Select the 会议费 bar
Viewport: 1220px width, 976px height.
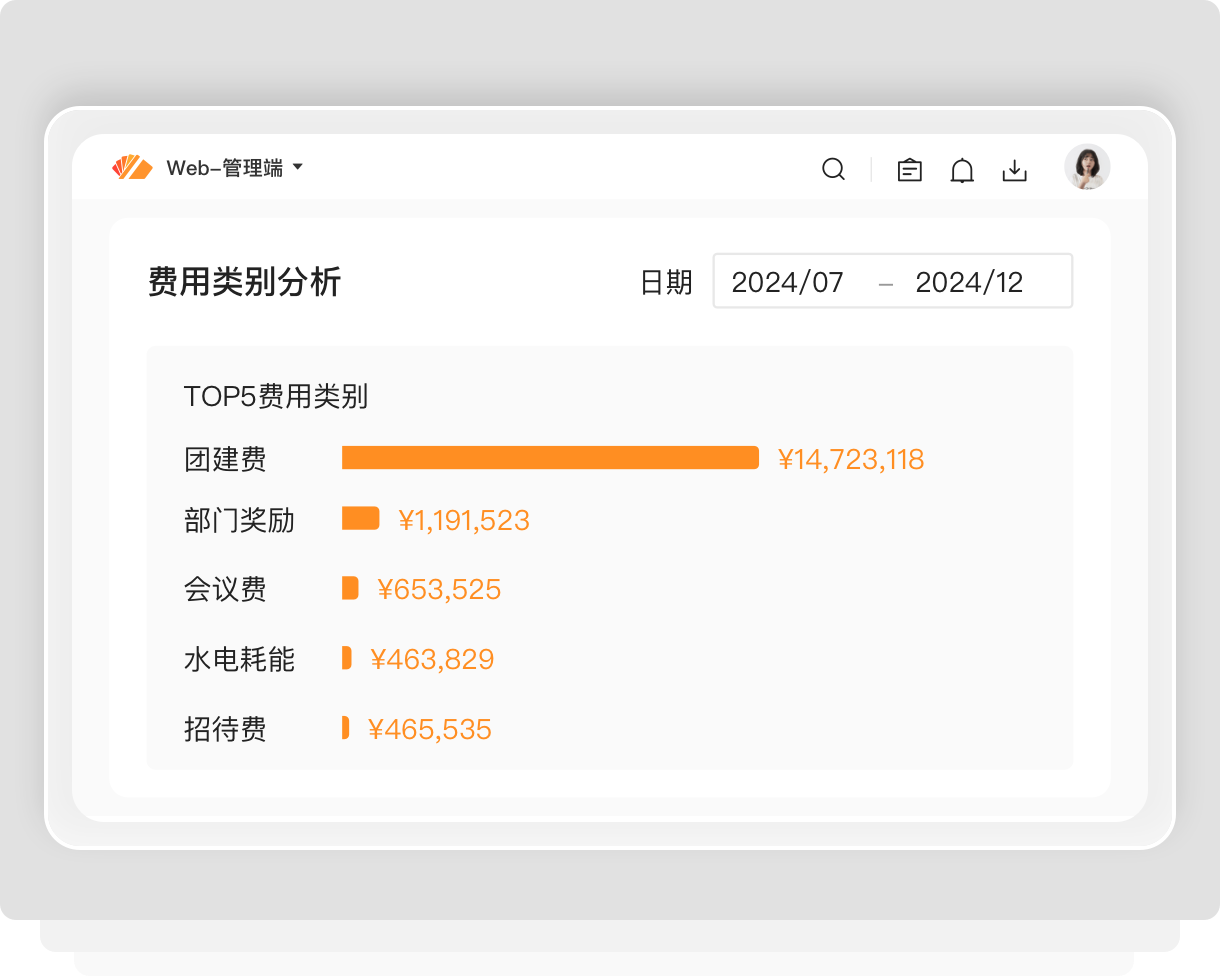[x=350, y=588]
